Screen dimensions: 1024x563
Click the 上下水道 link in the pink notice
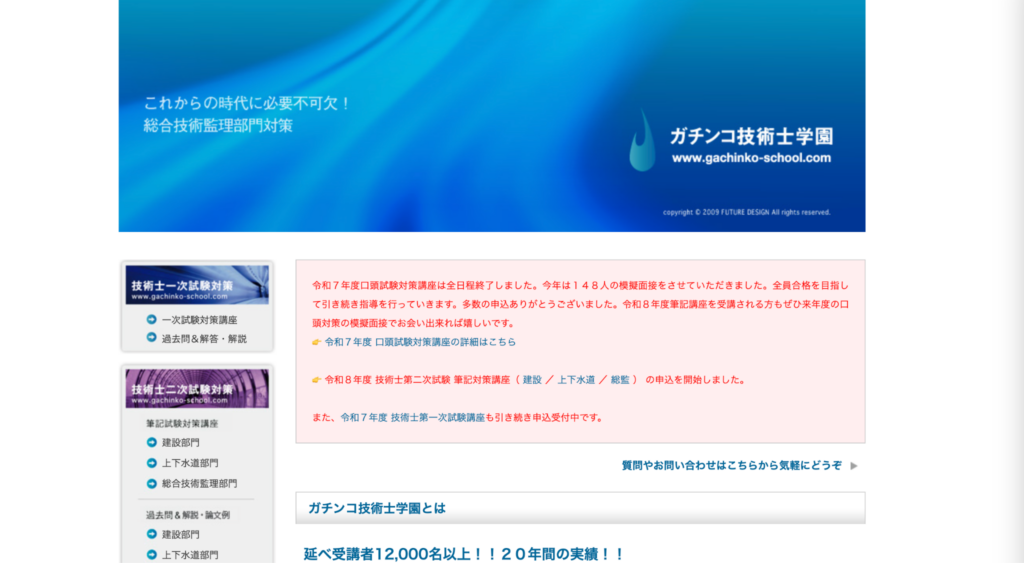pos(577,380)
